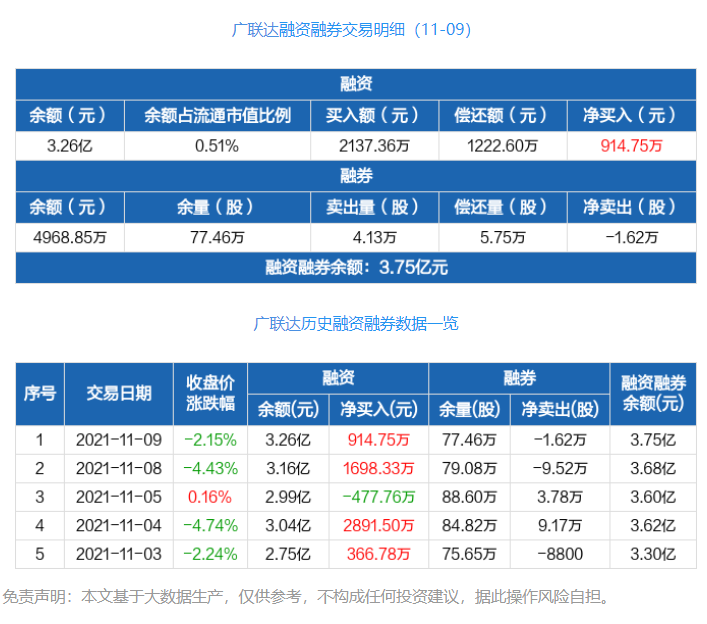
Task: Click the 2891.50万 net buy value
Action: [x=379, y=525]
